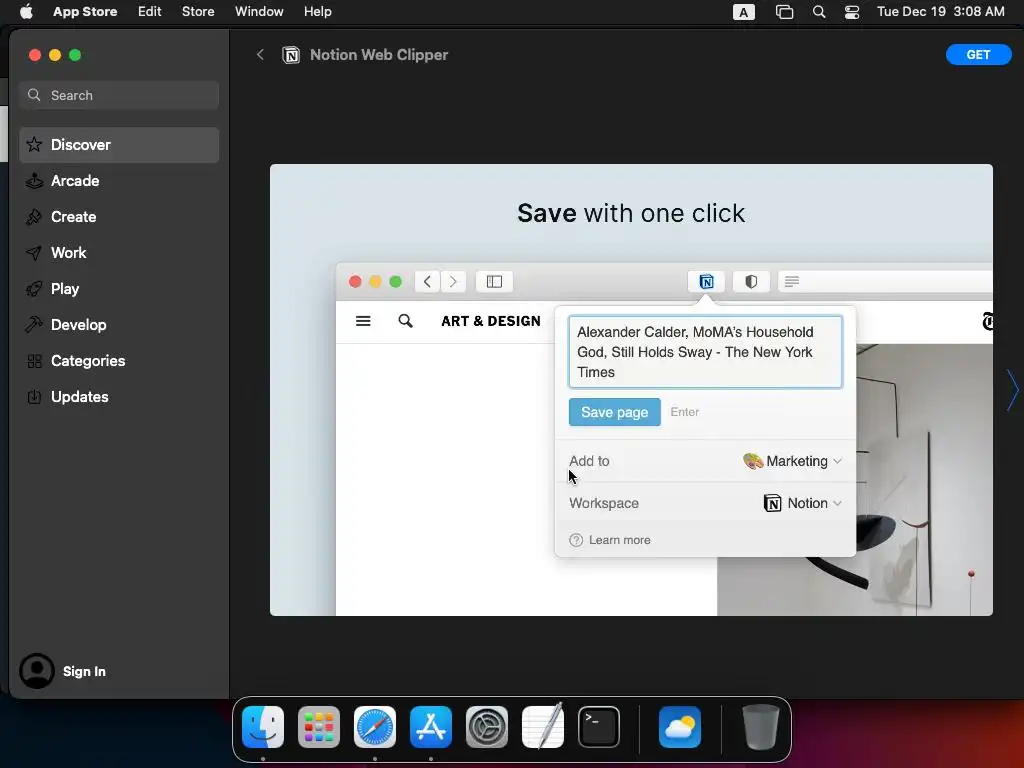Click the input source A icon in menu bar
This screenshot has height=768, width=1024.
743,12
